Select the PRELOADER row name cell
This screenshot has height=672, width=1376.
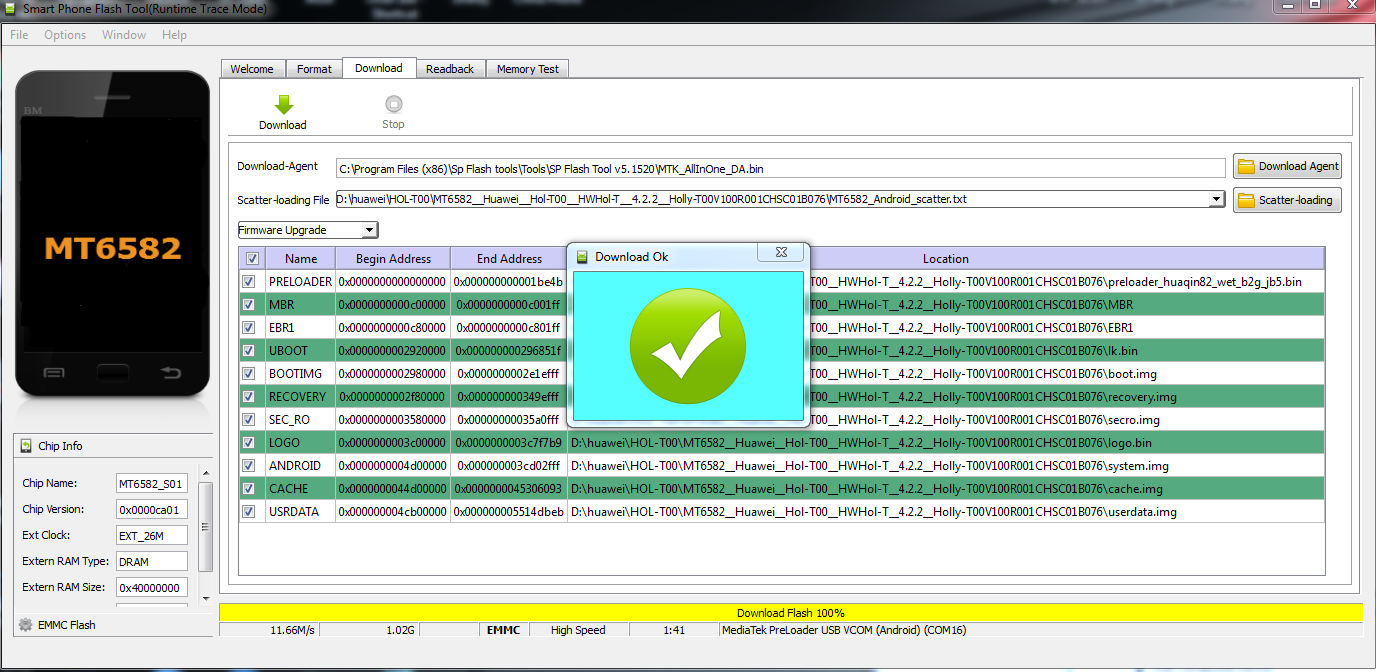300,282
